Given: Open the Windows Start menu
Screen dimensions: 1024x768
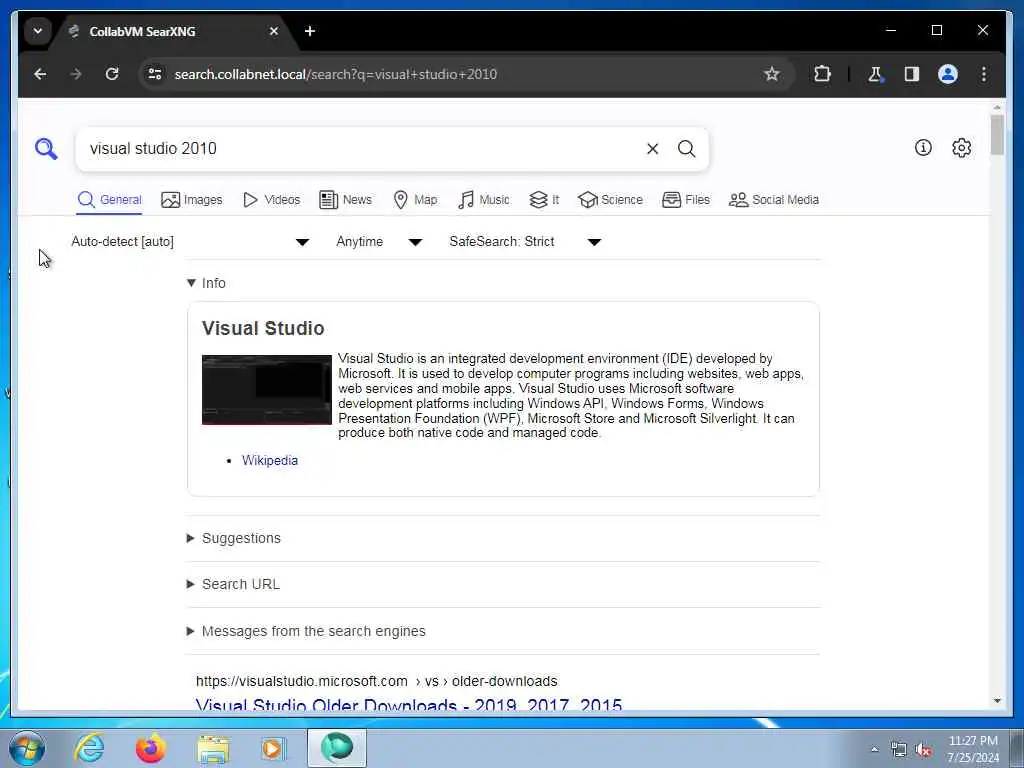Looking at the screenshot, I should [27, 748].
